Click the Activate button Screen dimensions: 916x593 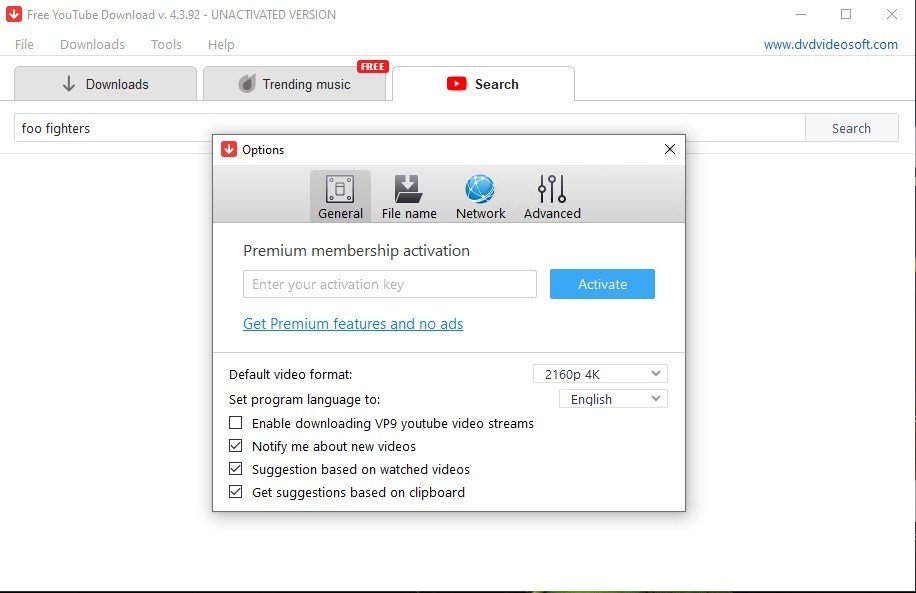coord(602,284)
